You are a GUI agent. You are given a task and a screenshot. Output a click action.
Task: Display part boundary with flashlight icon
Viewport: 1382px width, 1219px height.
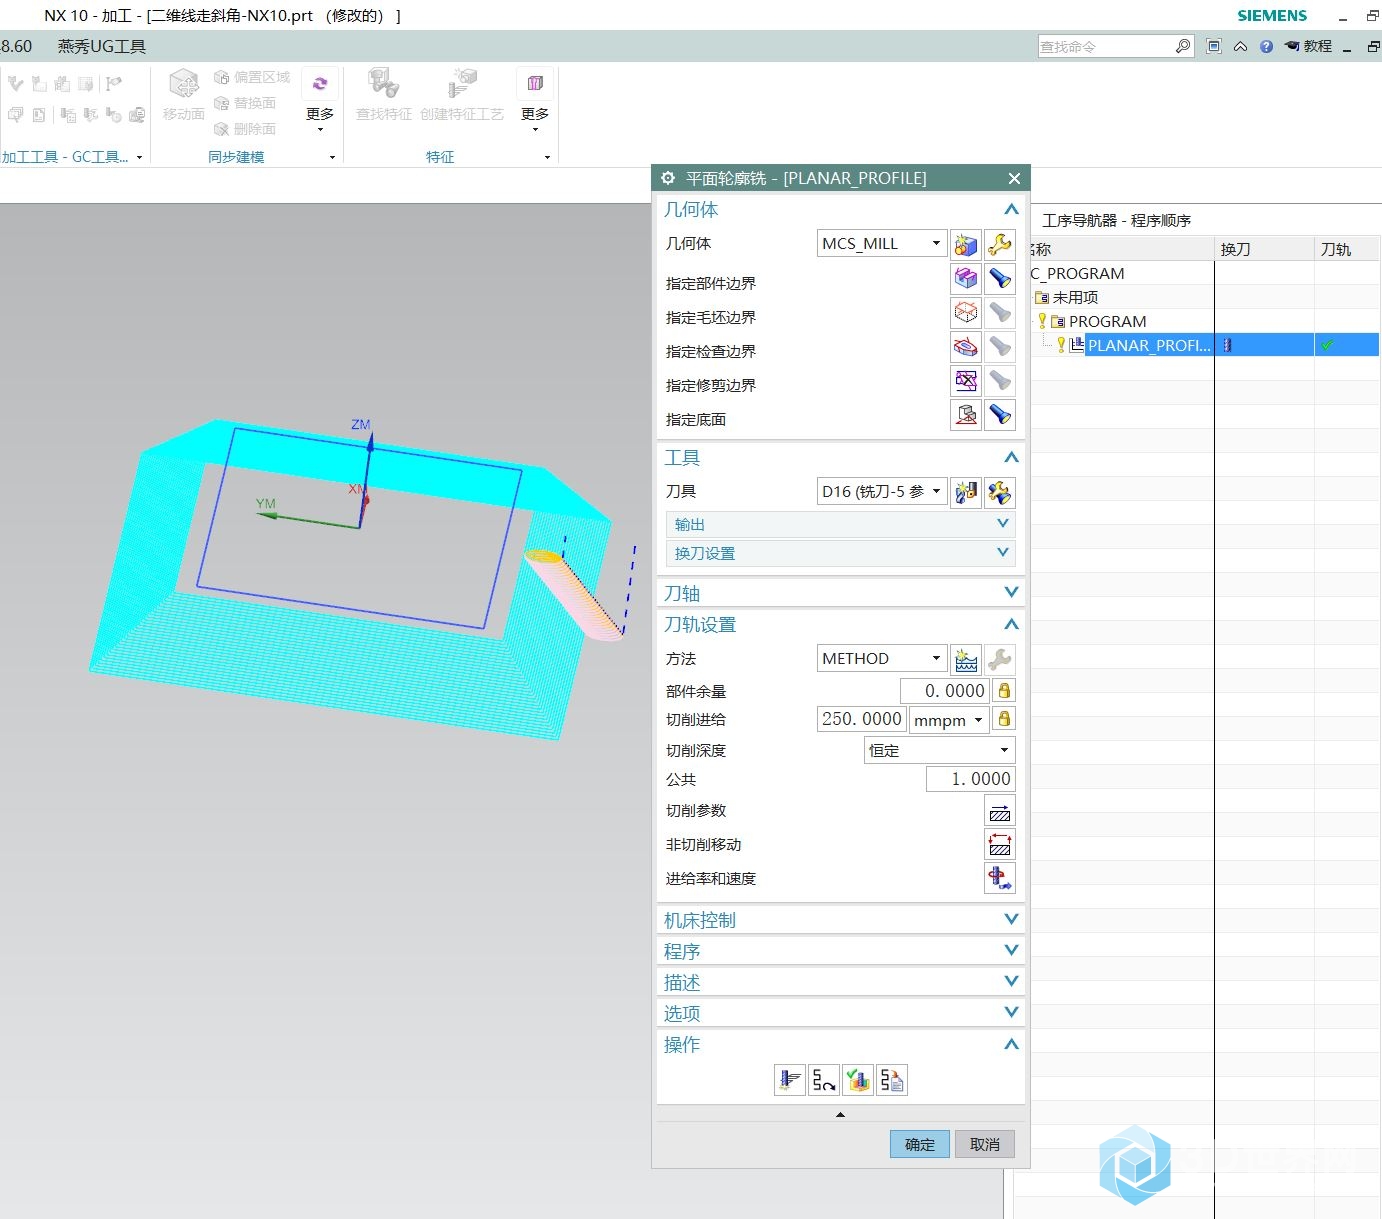[1000, 279]
